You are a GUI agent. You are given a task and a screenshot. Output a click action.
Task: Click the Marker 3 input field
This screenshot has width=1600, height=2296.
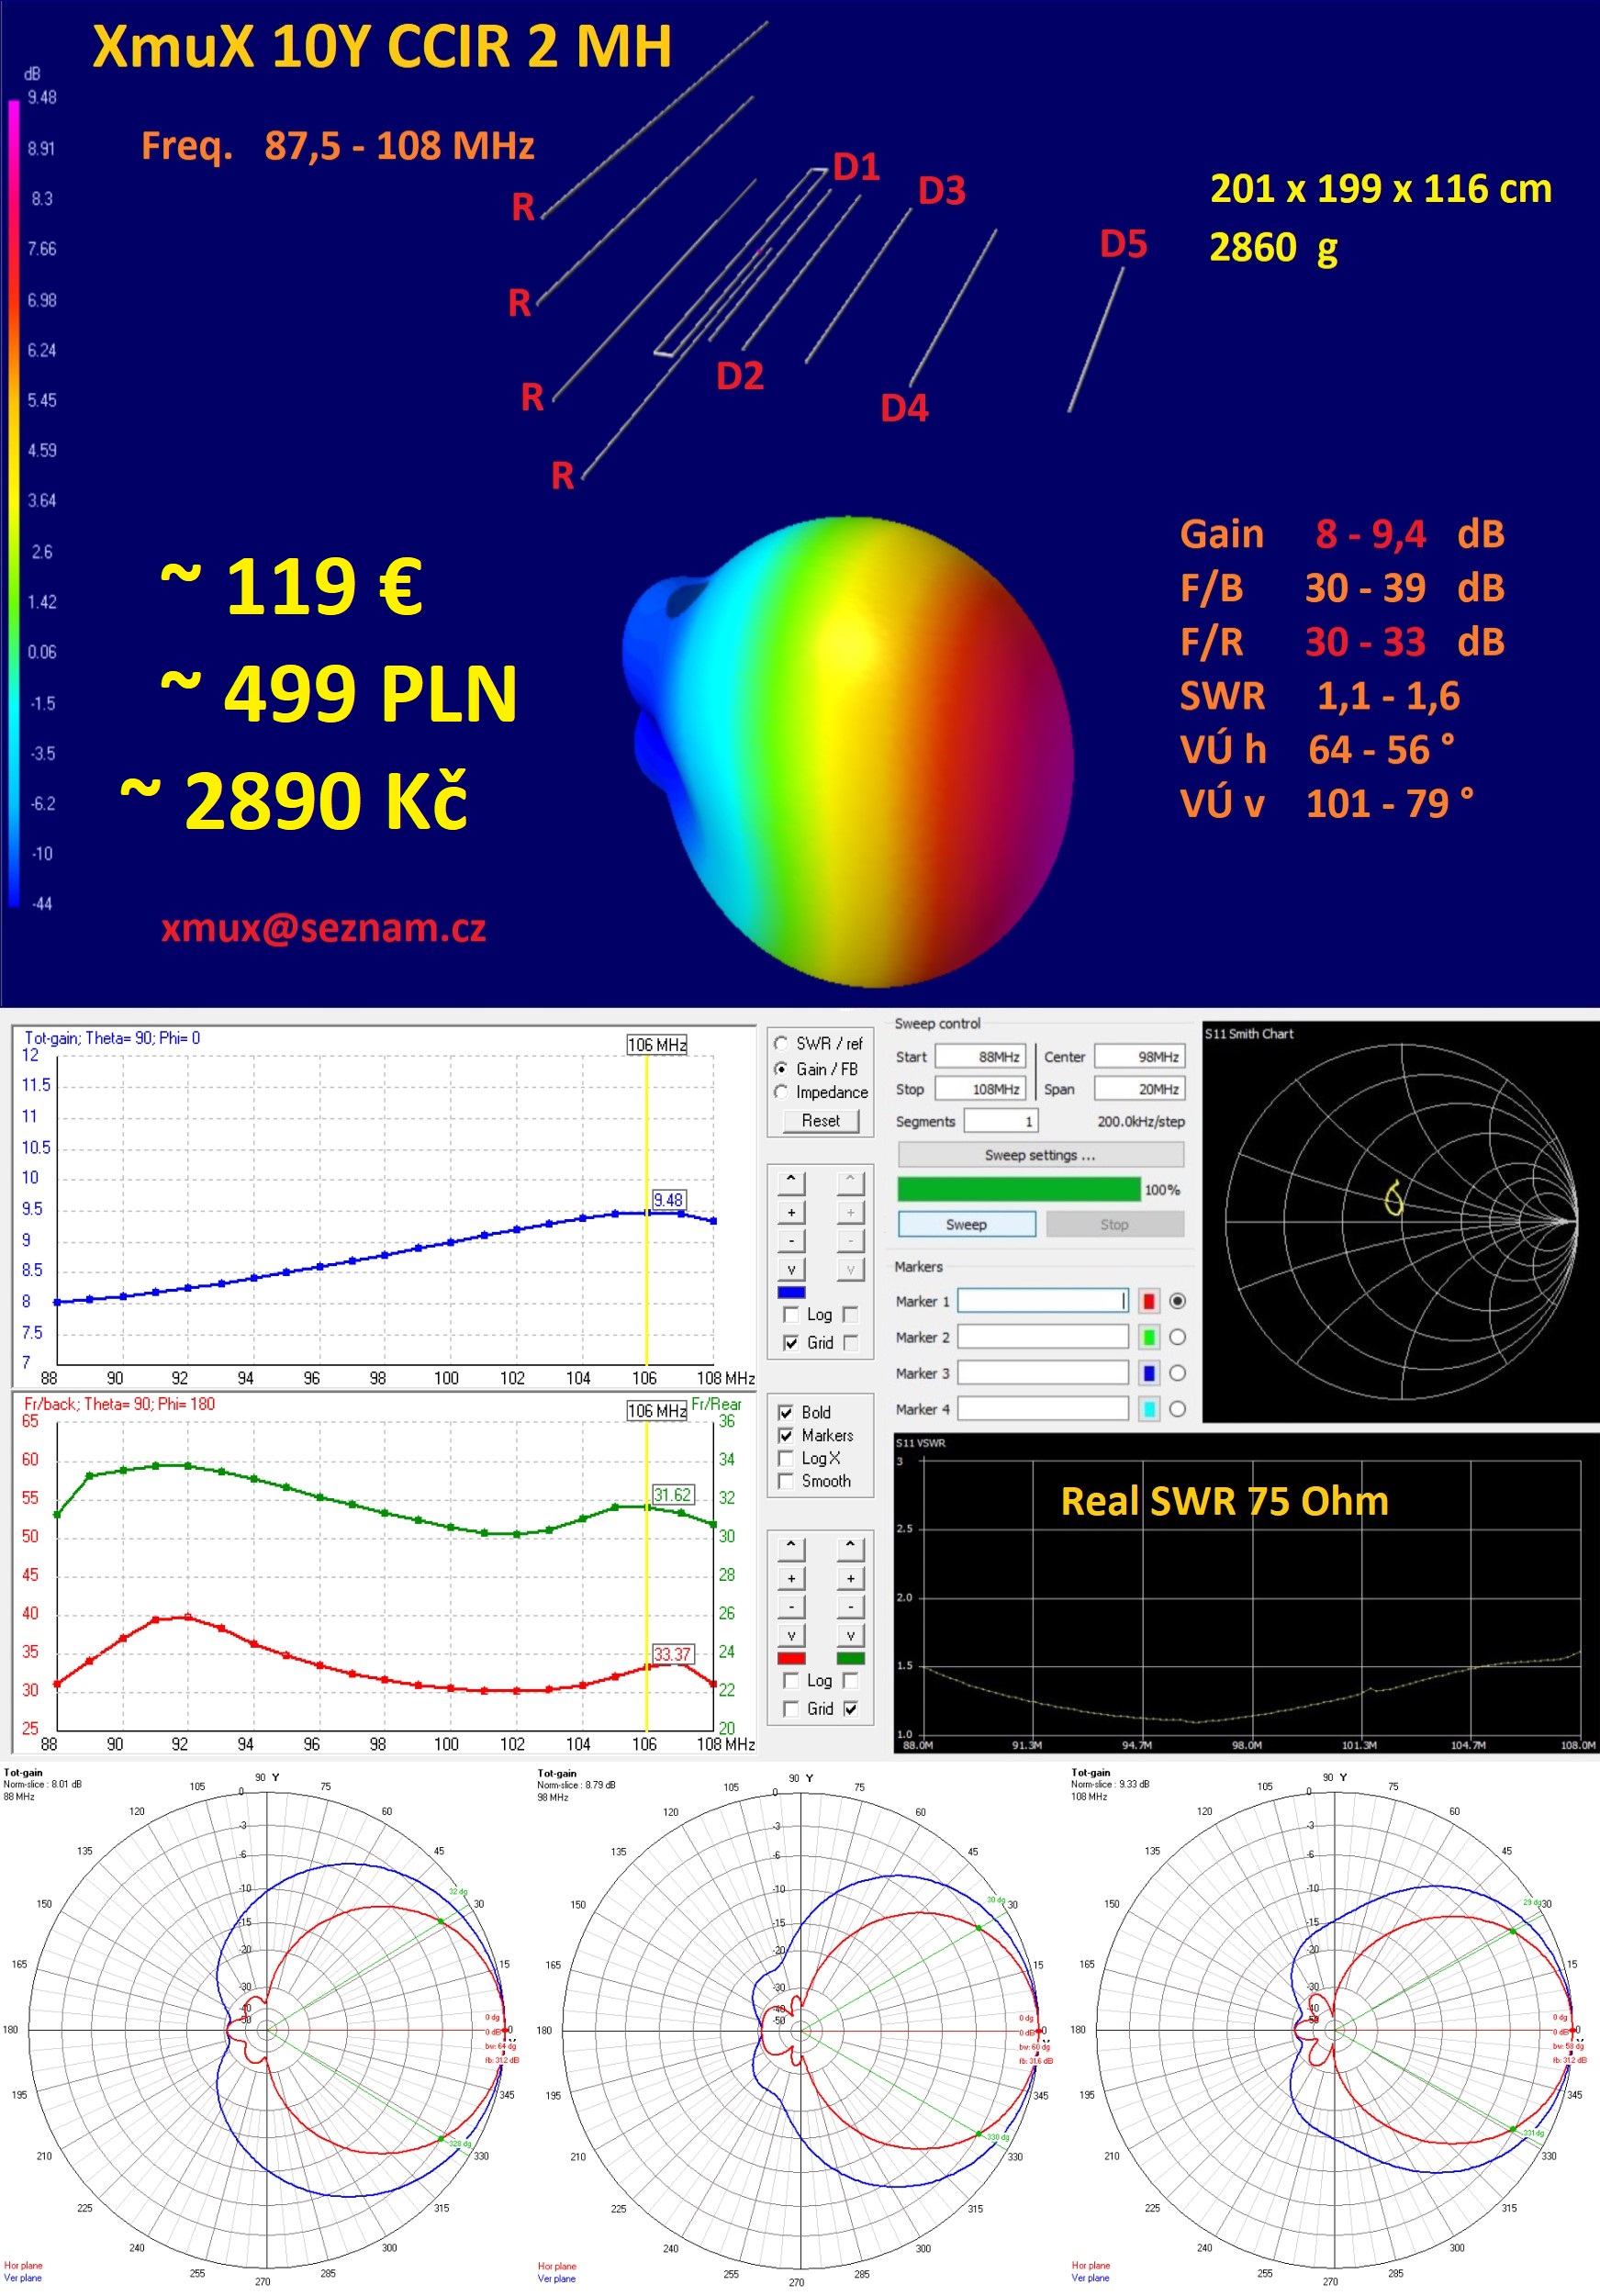[1043, 1372]
